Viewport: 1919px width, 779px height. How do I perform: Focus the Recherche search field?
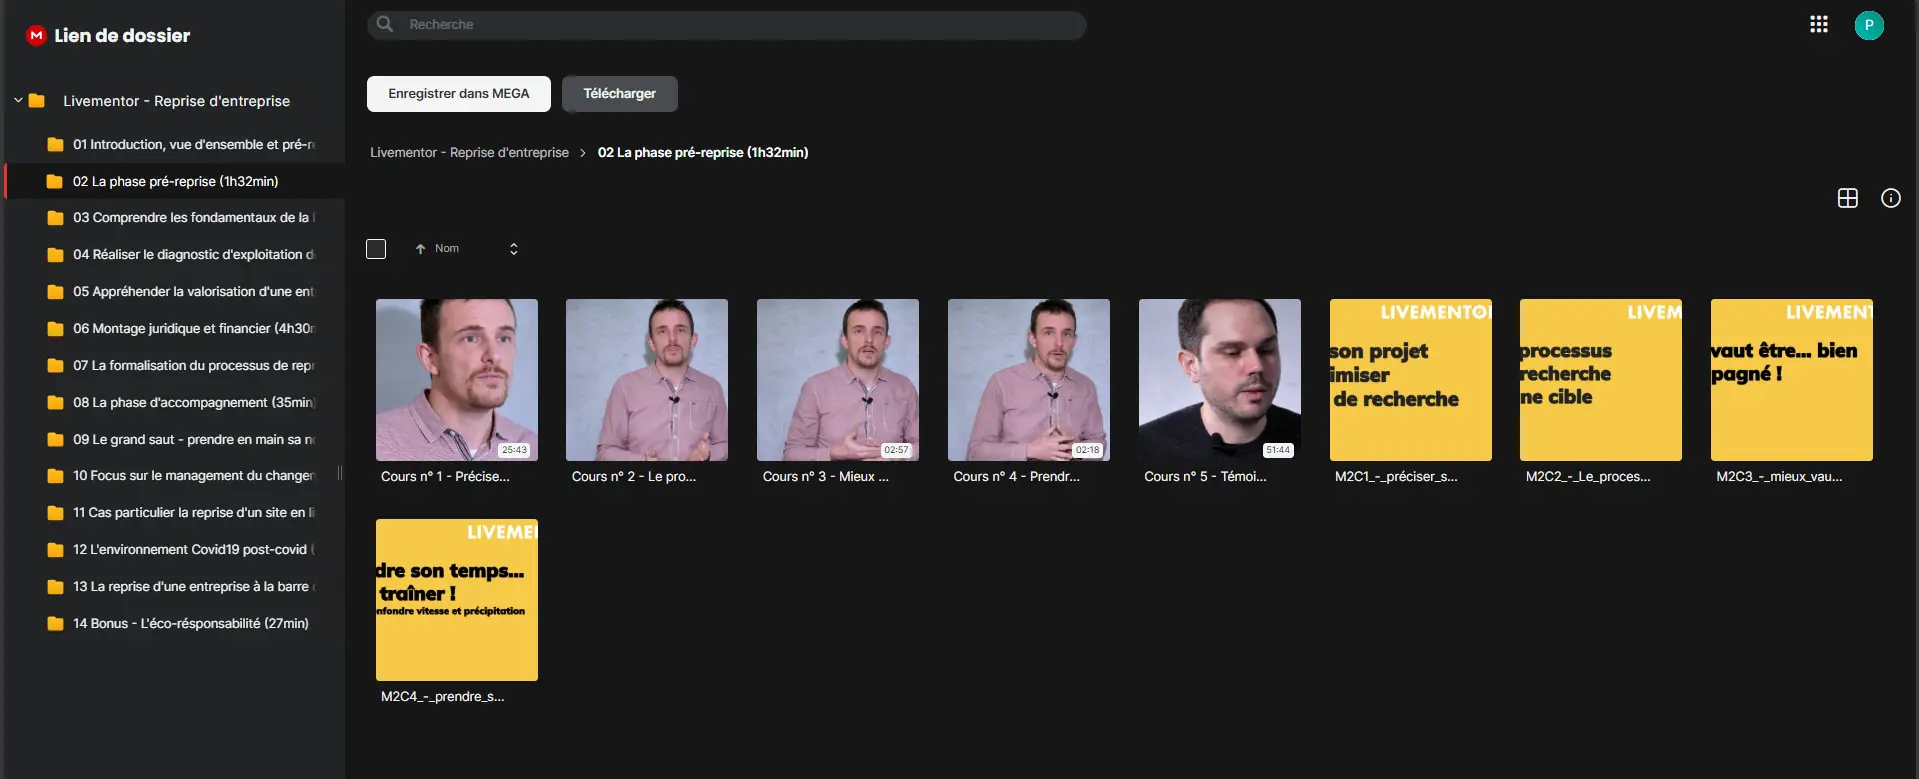pyautogui.click(x=727, y=25)
